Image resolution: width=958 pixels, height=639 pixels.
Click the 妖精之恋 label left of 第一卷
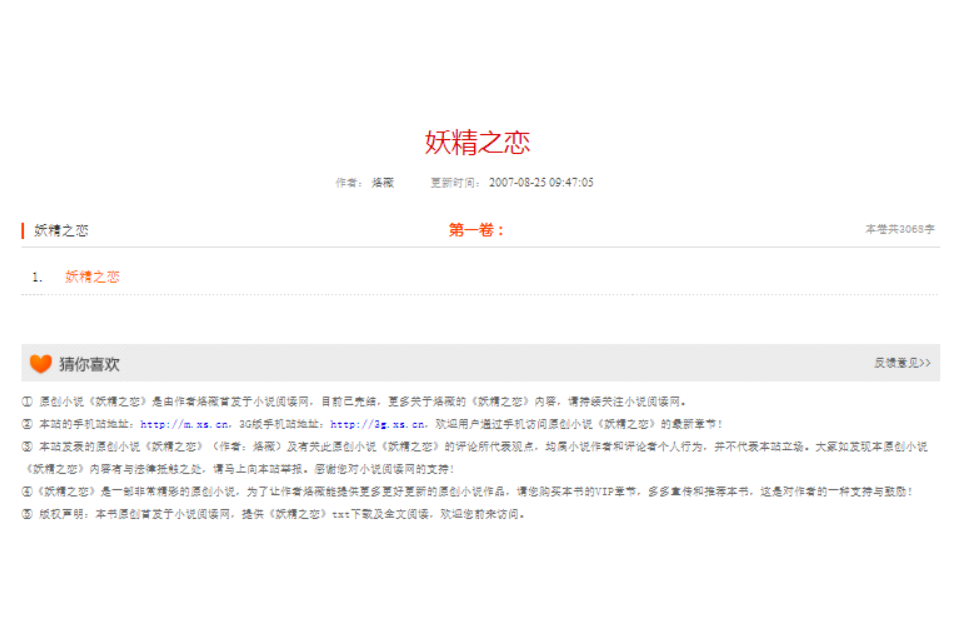coord(61,230)
